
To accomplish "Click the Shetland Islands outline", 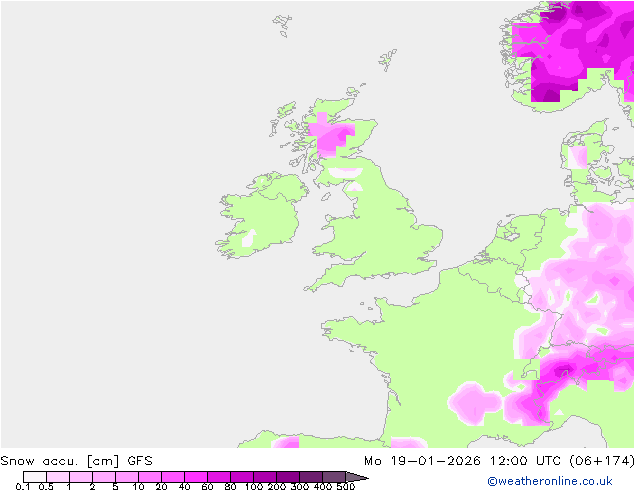I will click(388, 60).
